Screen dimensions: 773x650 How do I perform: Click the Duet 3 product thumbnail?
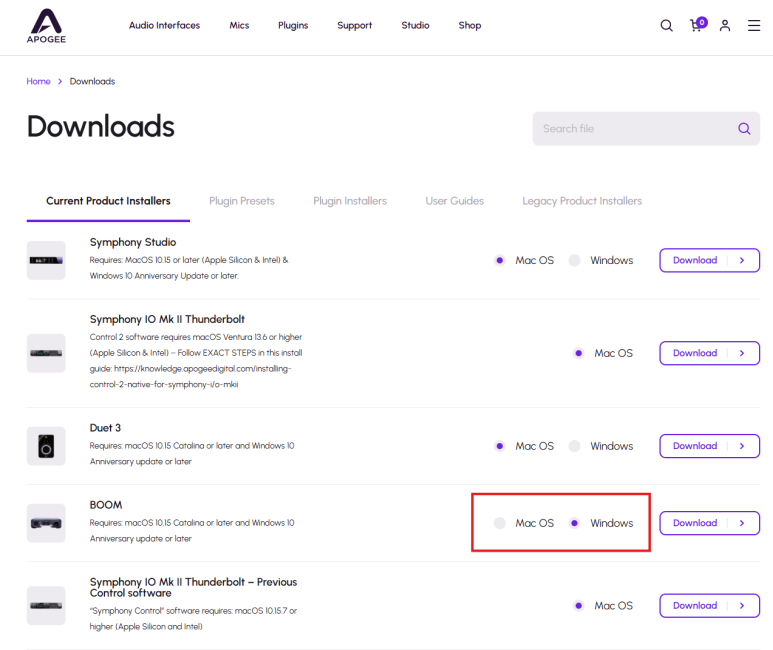(x=46, y=446)
